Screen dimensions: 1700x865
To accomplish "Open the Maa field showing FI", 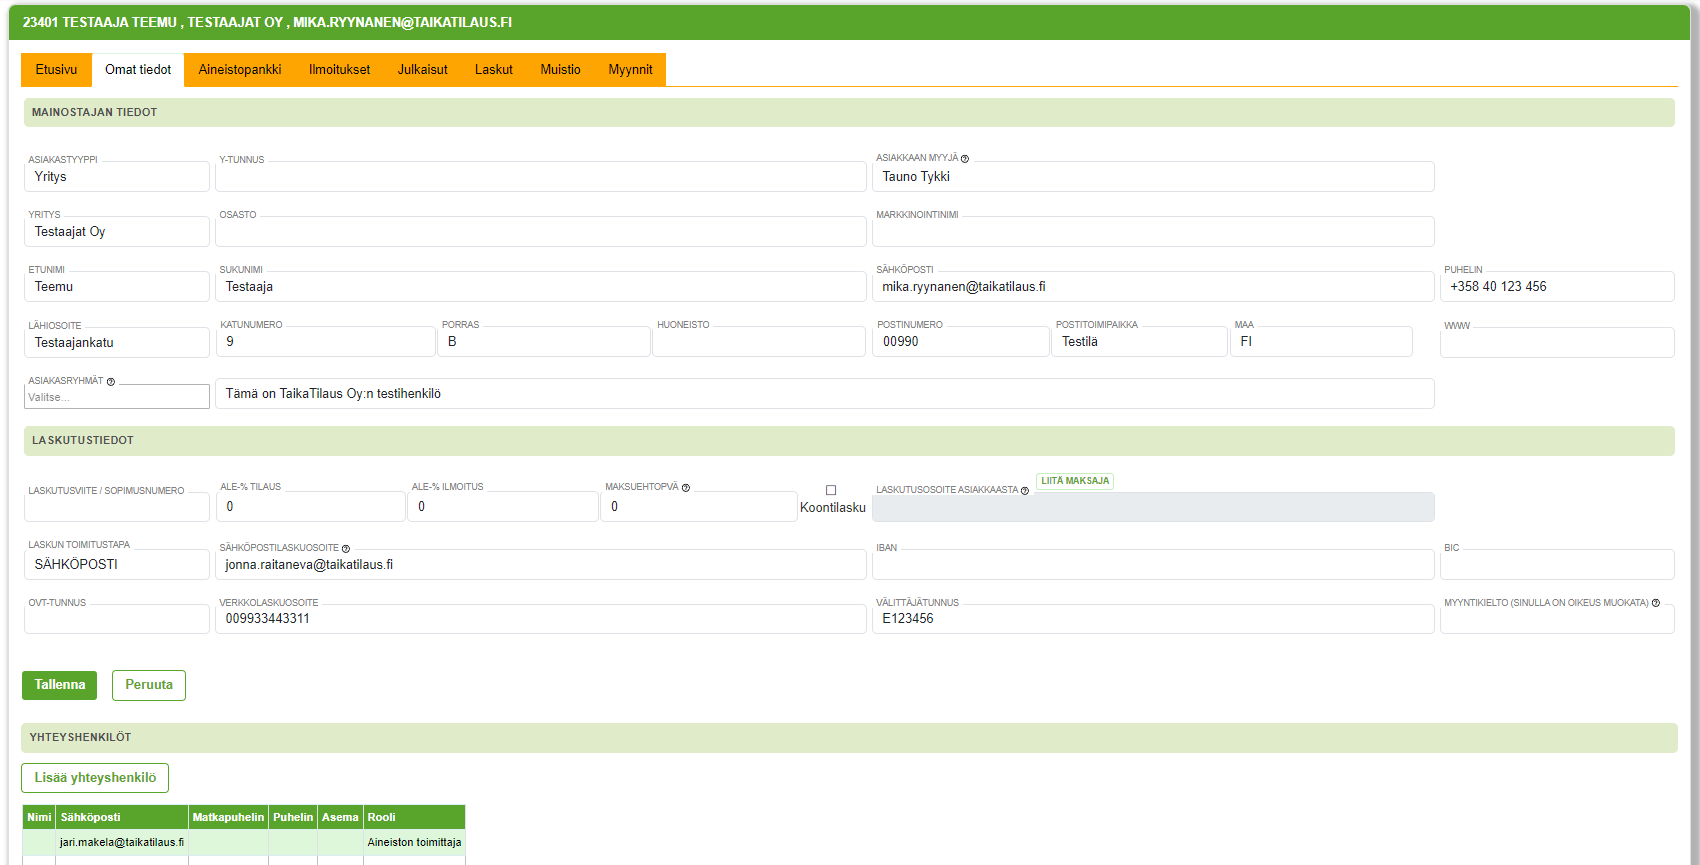I will 1321,342.
